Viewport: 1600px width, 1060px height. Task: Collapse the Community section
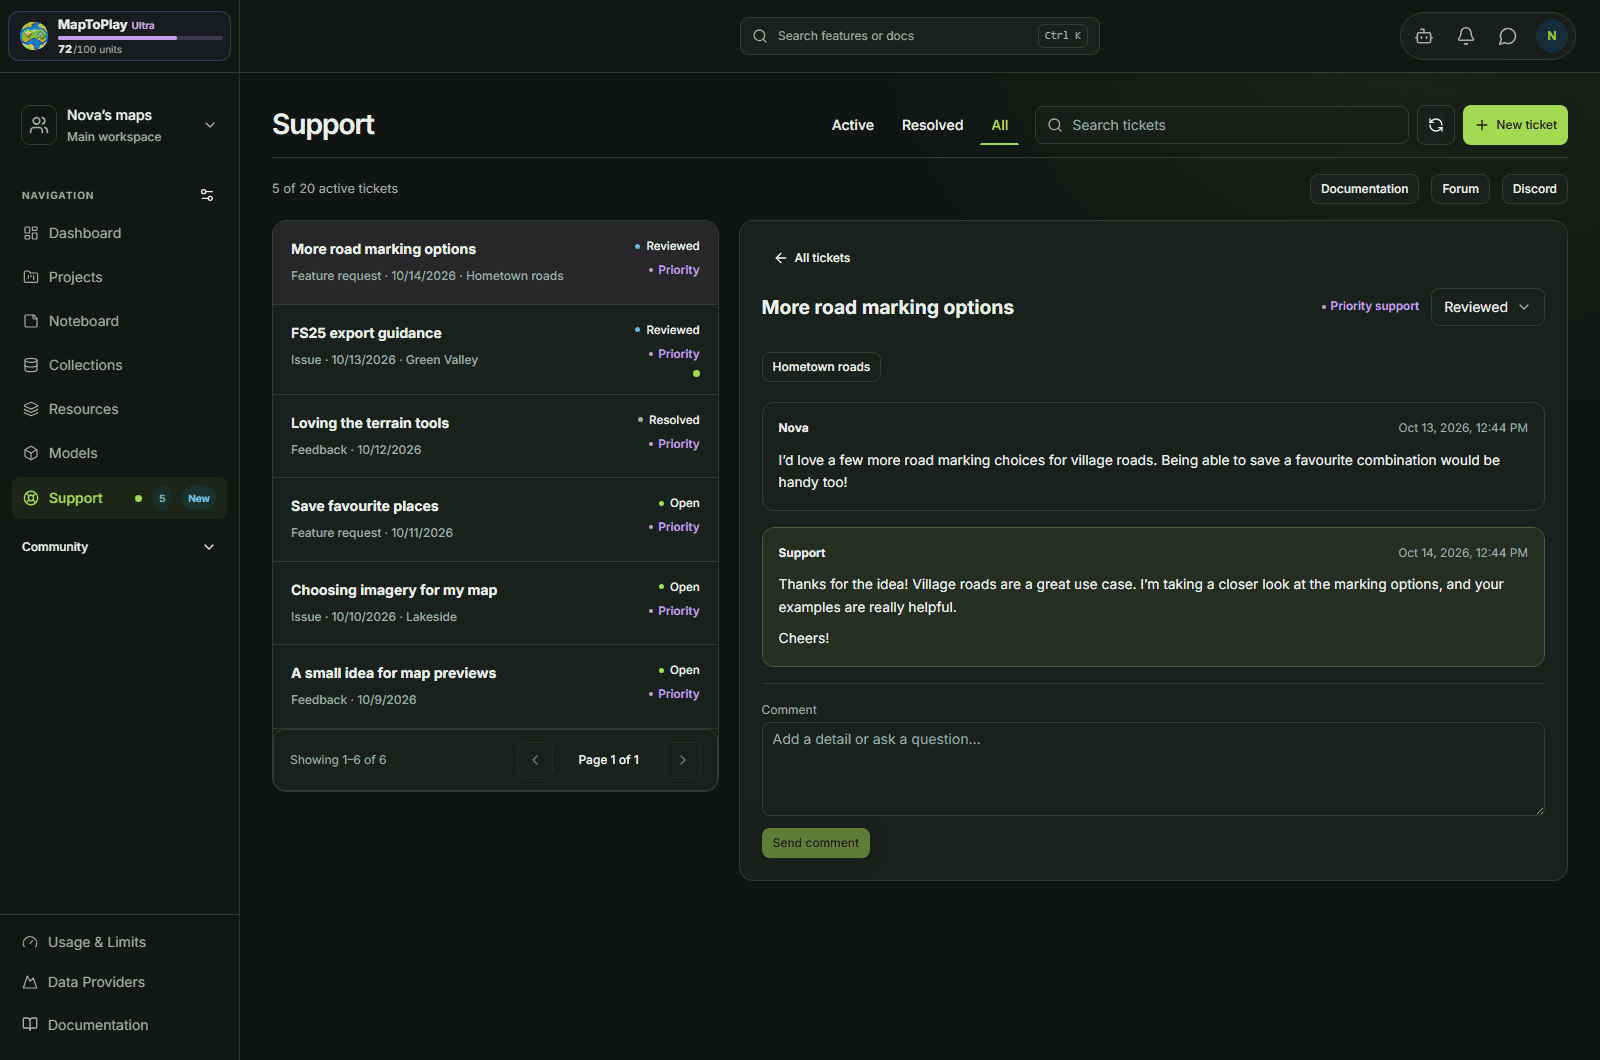pyautogui.click(x=119, y=547)
